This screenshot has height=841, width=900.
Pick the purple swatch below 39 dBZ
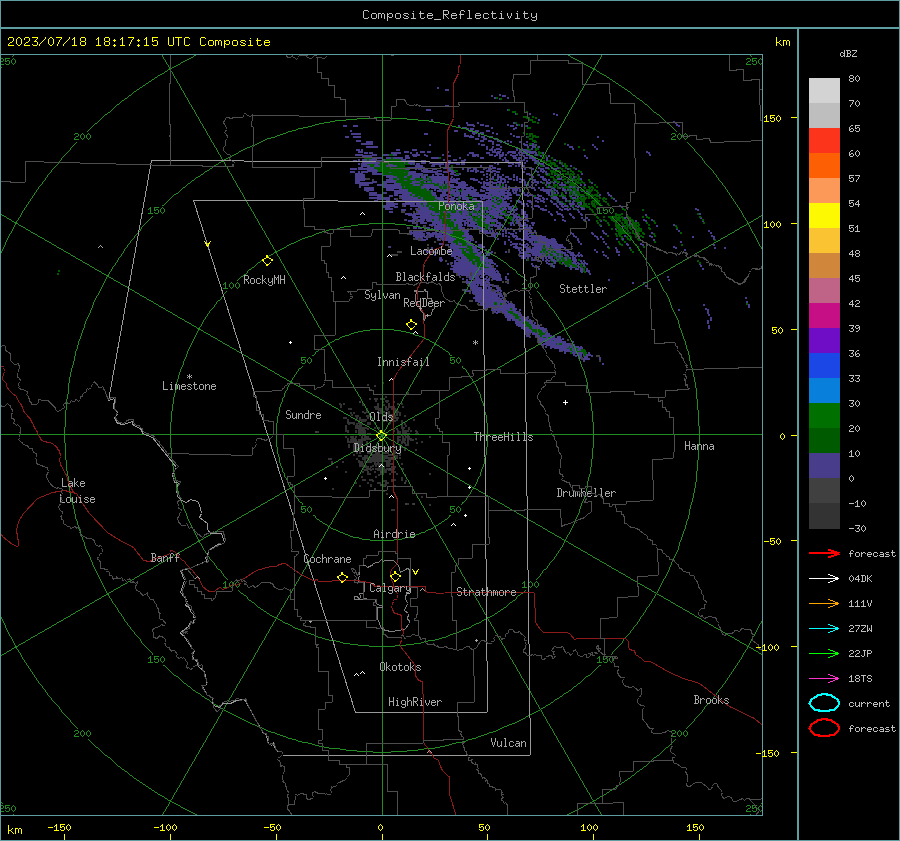tap(824, 341)
